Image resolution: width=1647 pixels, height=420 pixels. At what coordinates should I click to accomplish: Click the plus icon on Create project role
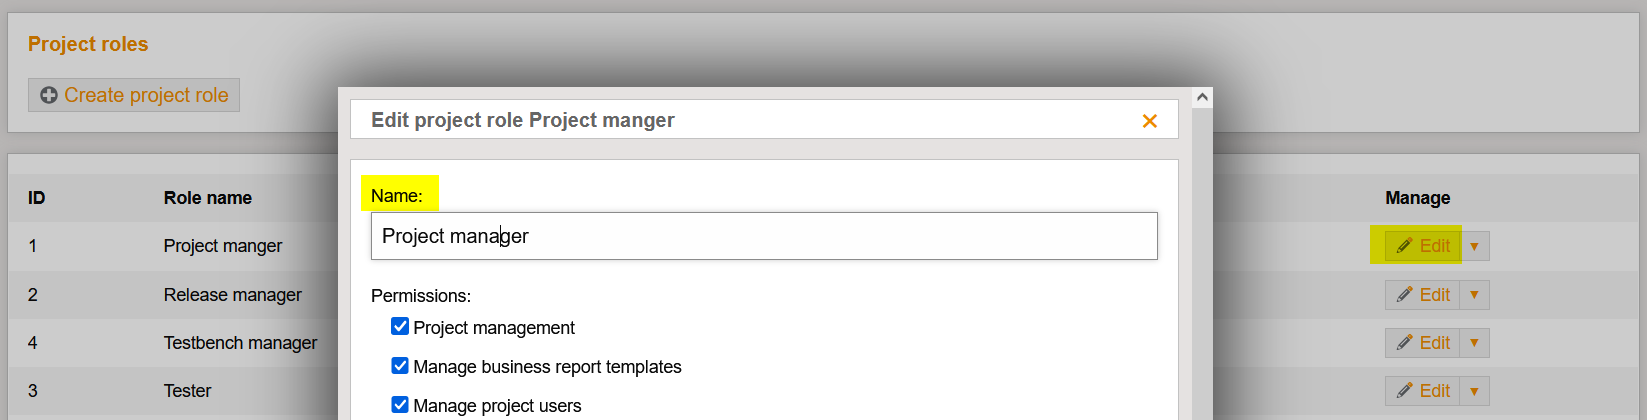(49, 95)
